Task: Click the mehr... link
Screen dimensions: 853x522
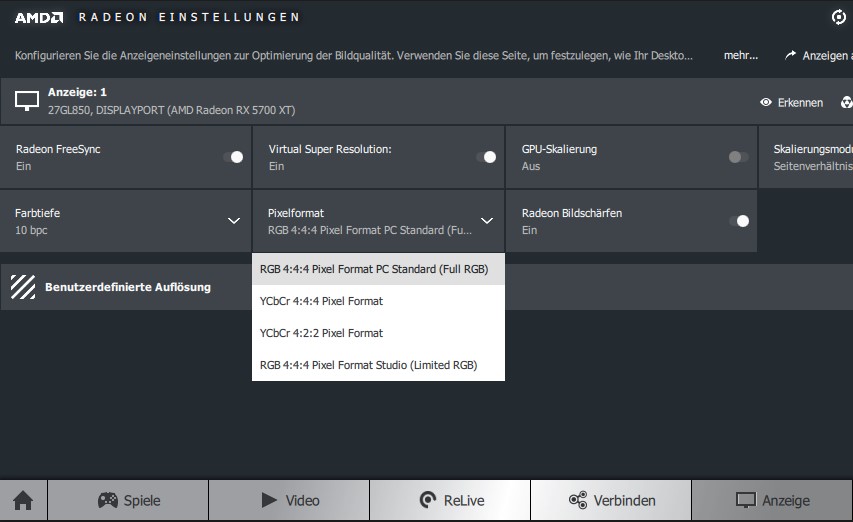Action: (x=740, y=55)
